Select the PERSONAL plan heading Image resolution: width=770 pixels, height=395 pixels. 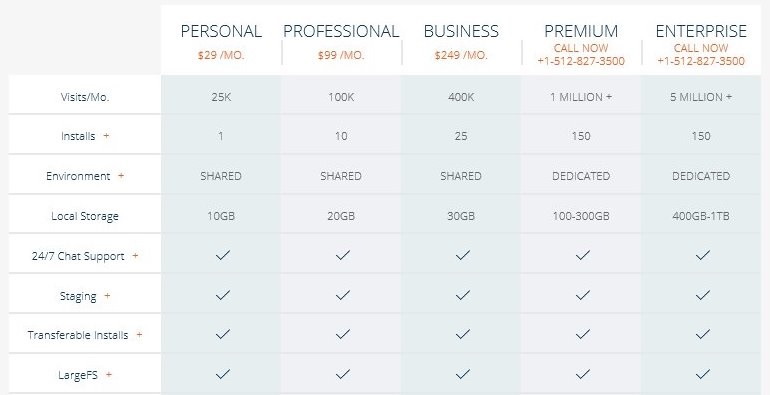point(221,31)
